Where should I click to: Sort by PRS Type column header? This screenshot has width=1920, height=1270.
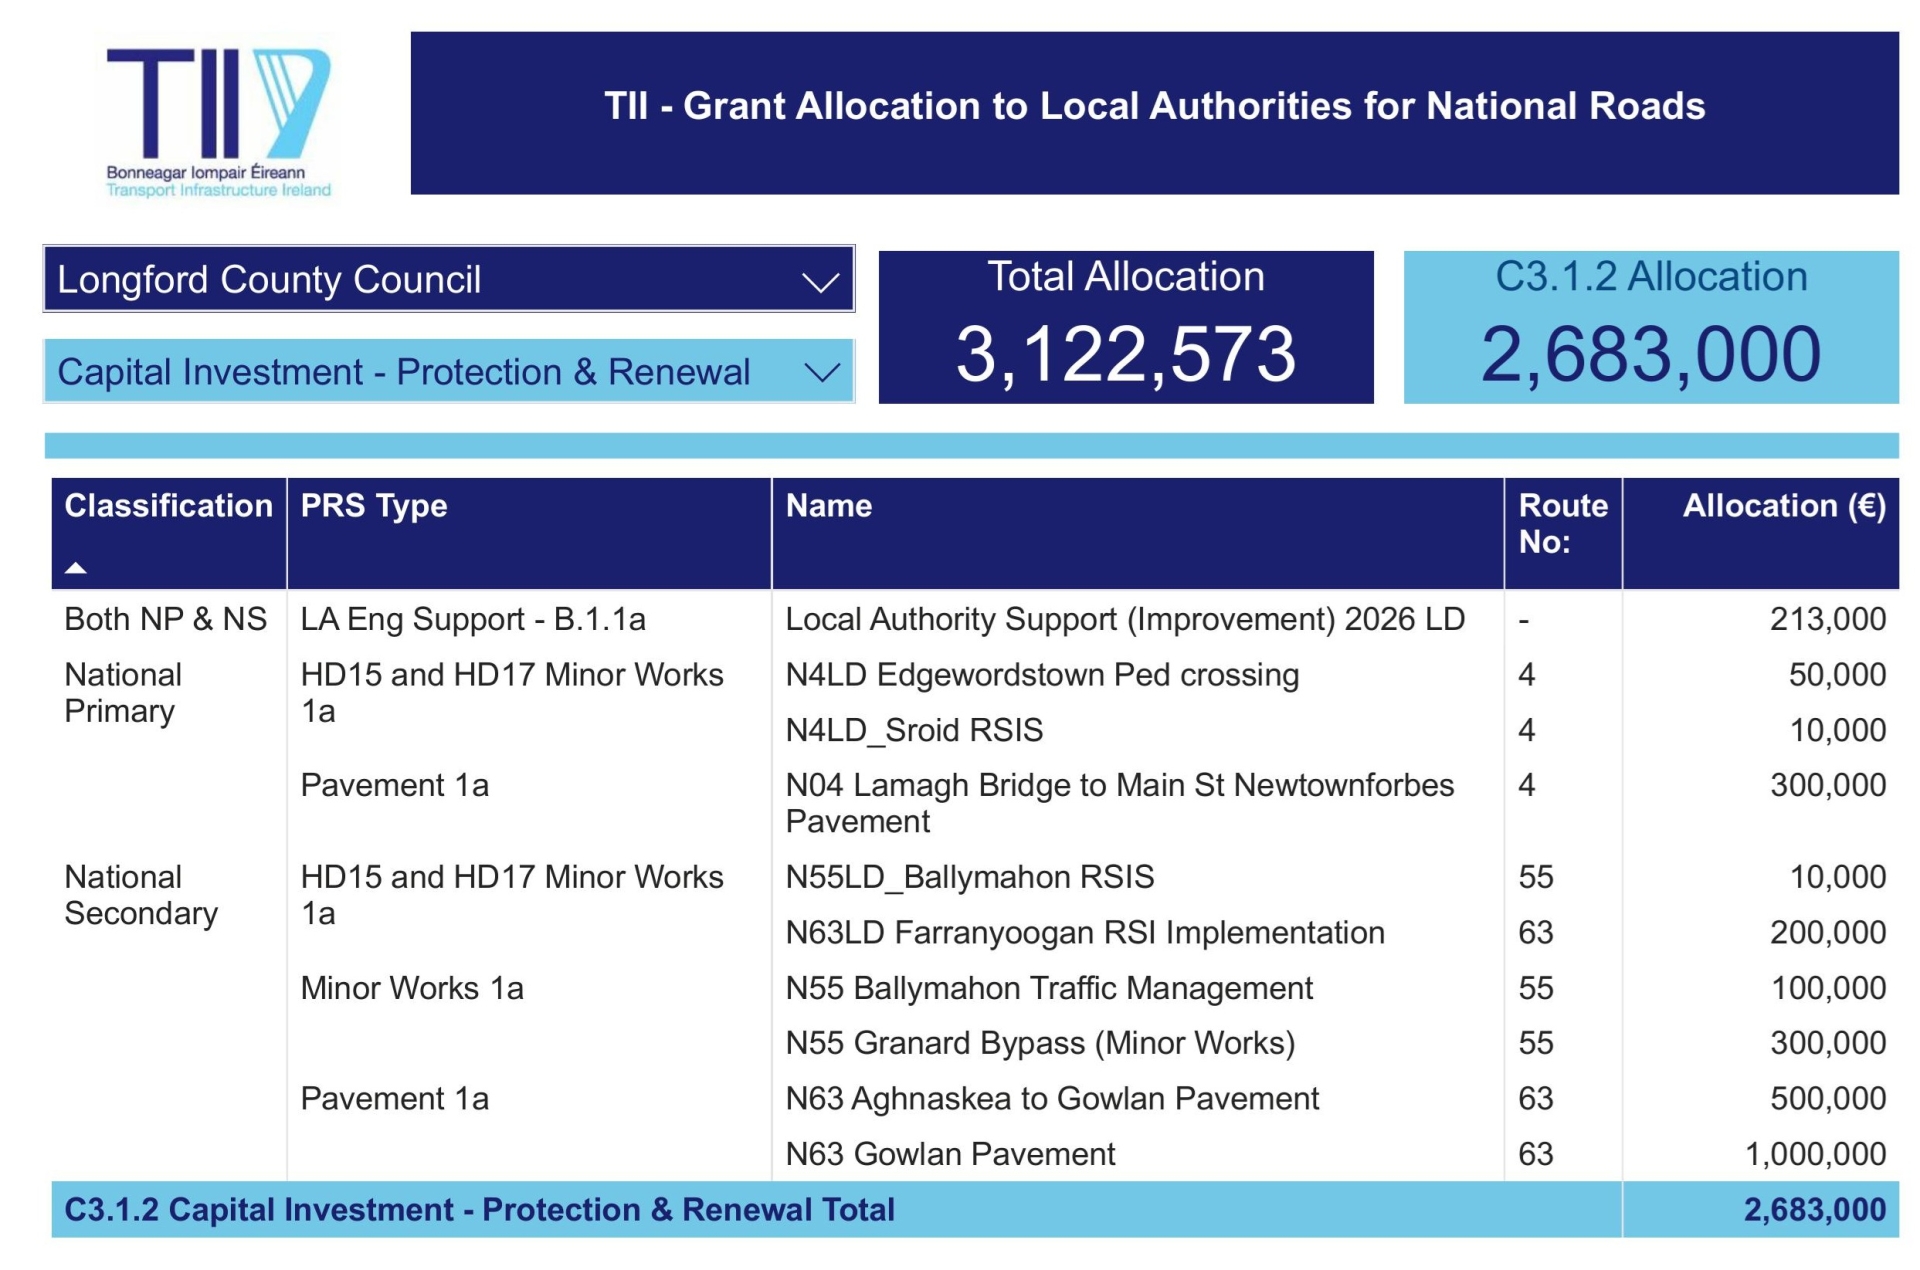coord(374,506)
